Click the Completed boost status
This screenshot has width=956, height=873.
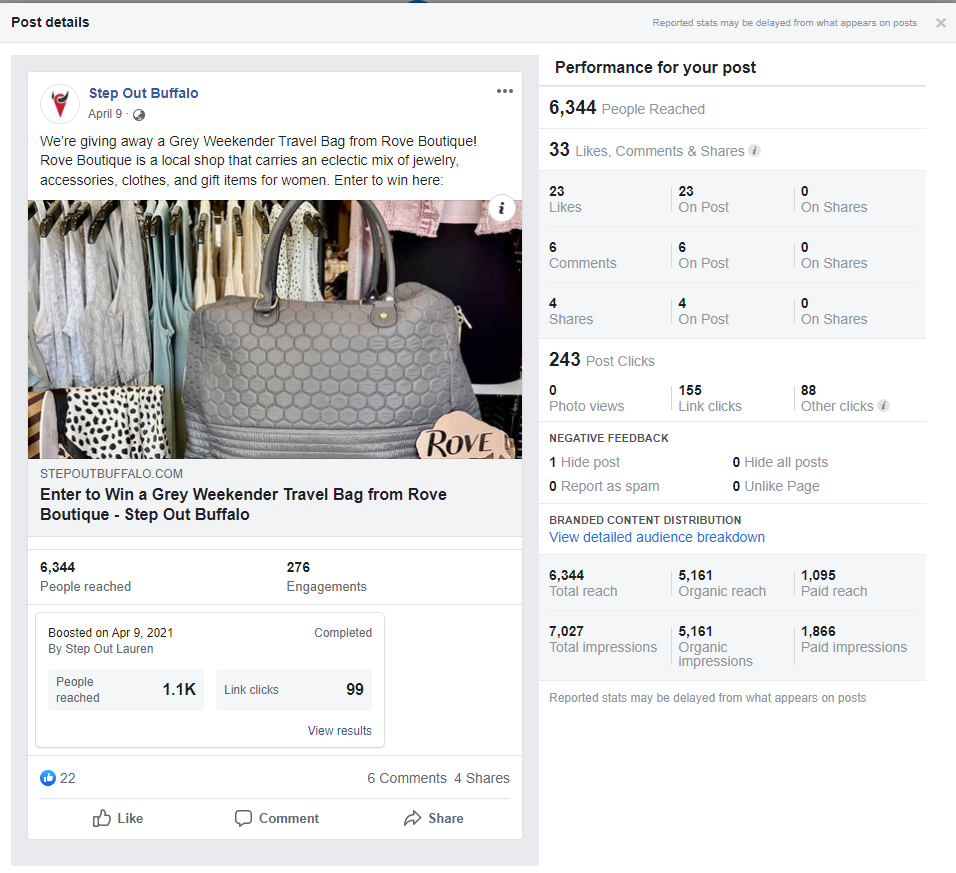(x=343, y=633)
